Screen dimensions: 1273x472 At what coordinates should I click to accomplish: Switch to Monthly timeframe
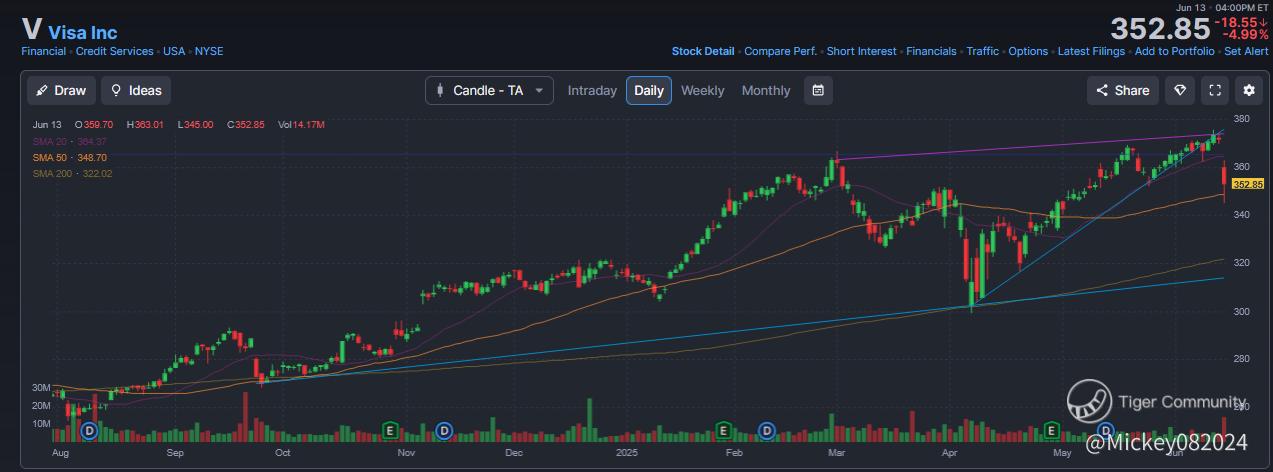point(766,90)
